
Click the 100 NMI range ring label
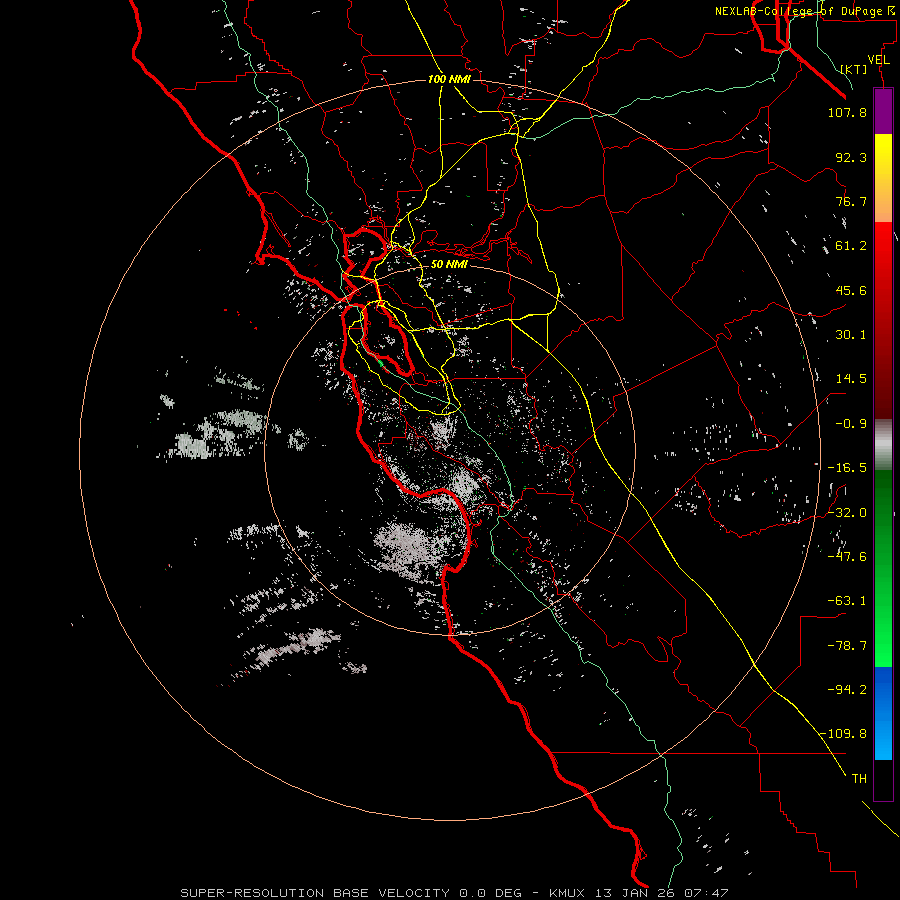pyautogui.click(x=449, y=79)
